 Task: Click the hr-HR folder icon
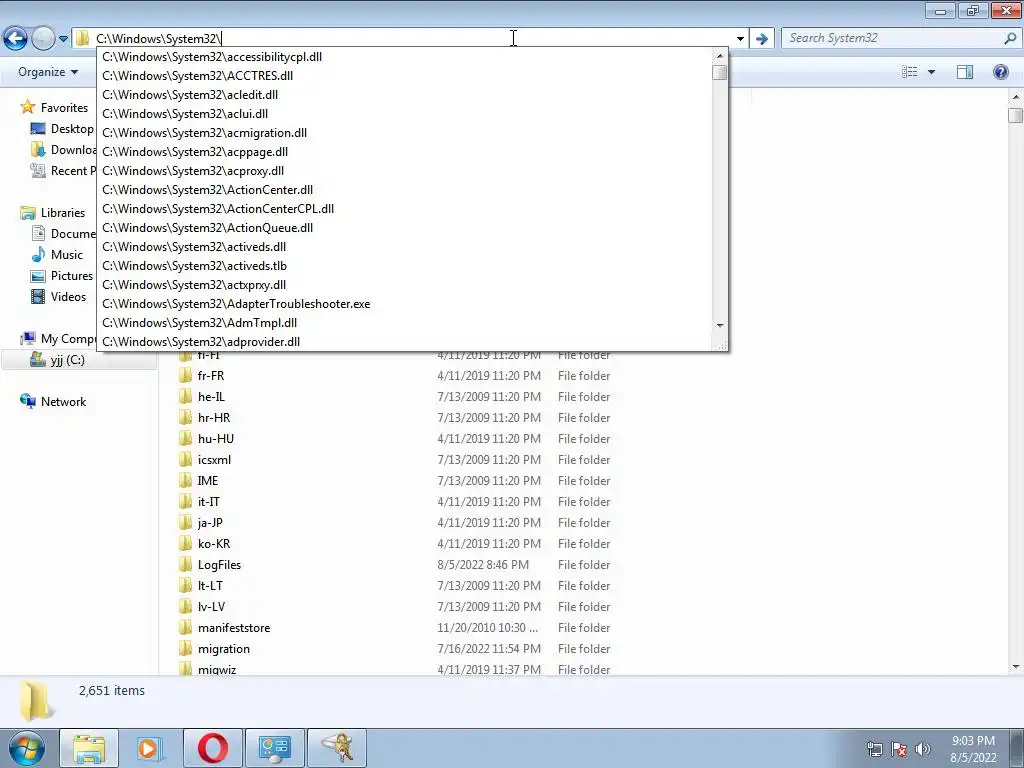(x=186, y=418)
